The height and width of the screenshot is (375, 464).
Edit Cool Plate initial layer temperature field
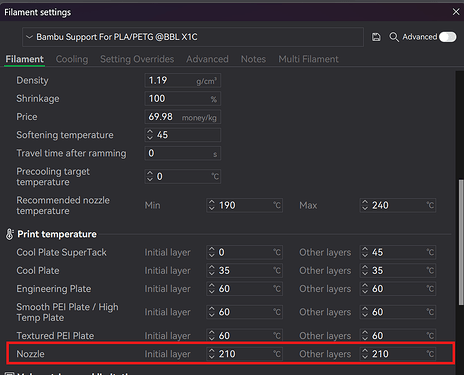tap(244, 271)
